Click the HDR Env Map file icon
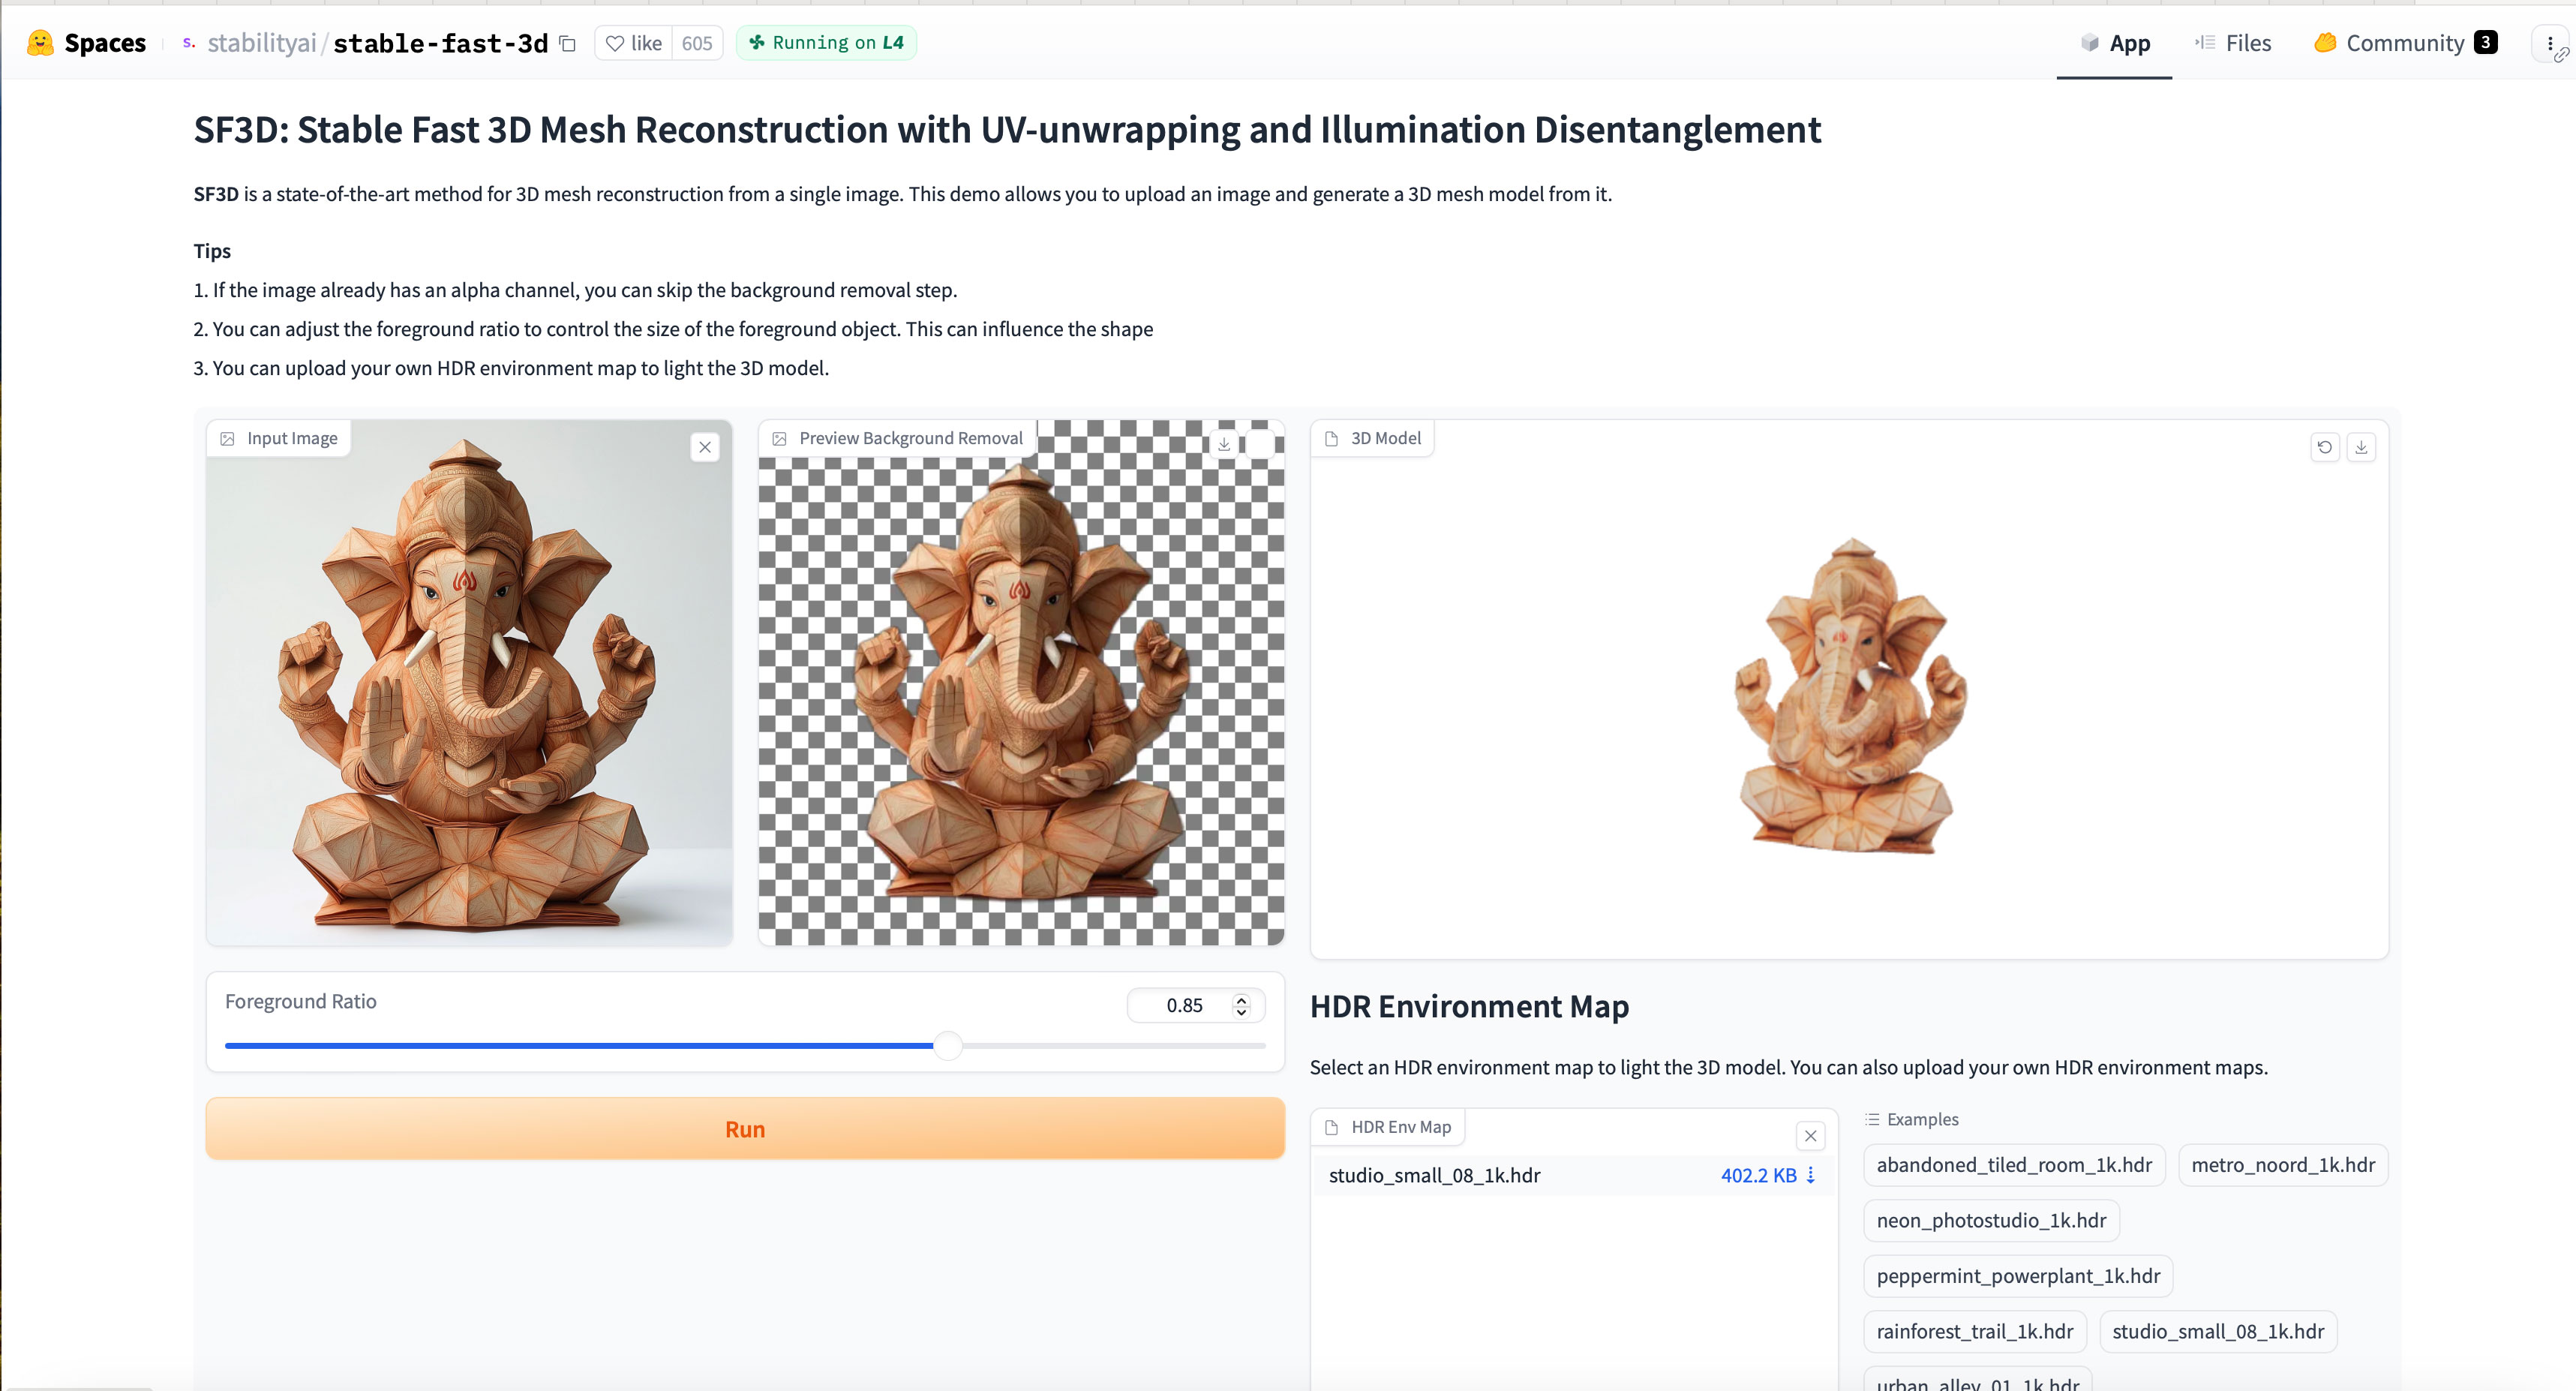This screenshot has height=1391, width=2576. click(1331, 1127)
